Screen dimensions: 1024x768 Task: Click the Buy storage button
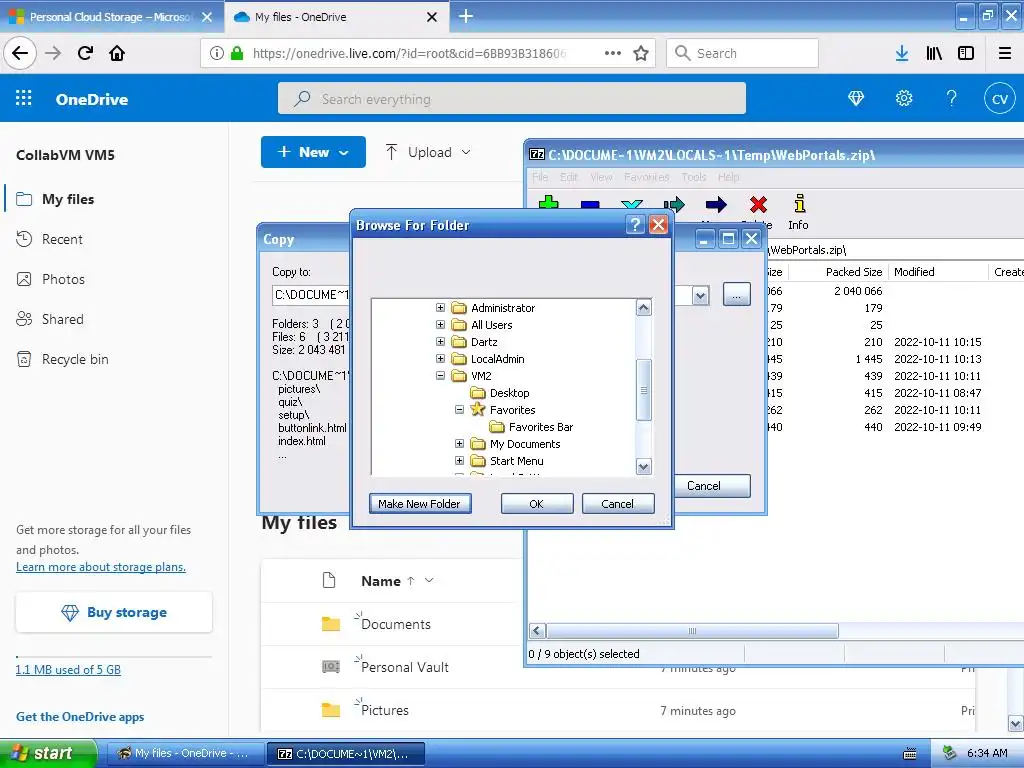click(x=114, y=612)
